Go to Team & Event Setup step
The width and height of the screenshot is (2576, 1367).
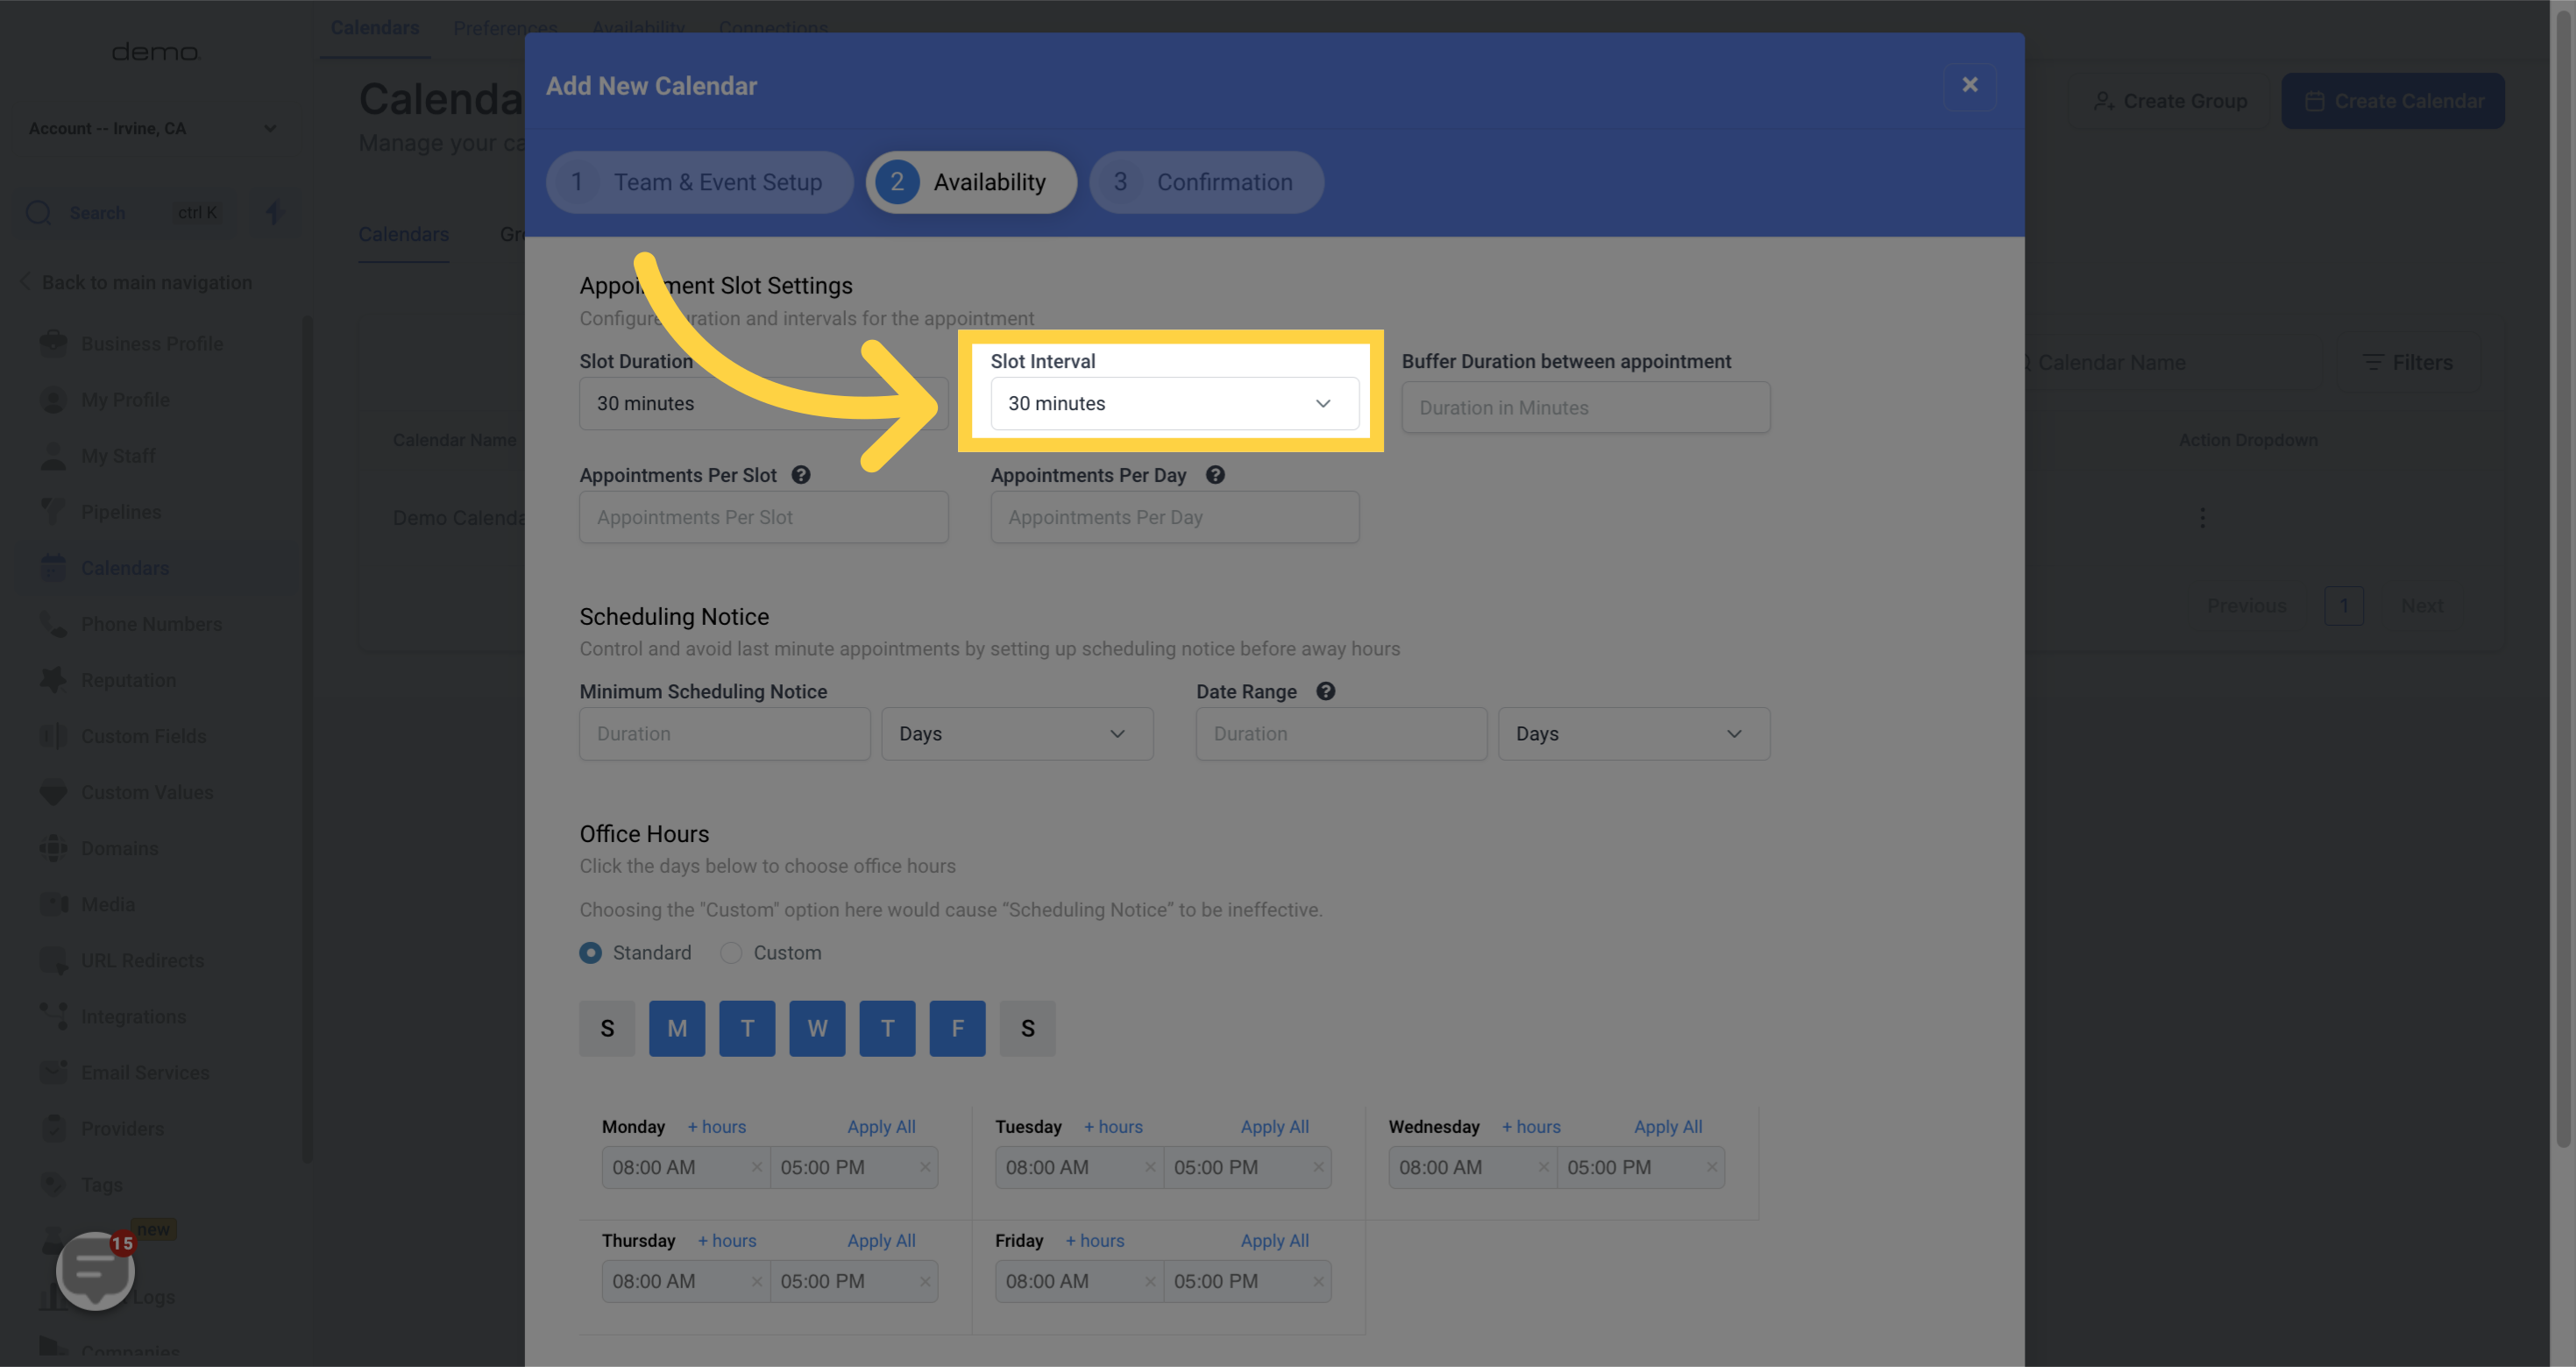click(699, 182)
